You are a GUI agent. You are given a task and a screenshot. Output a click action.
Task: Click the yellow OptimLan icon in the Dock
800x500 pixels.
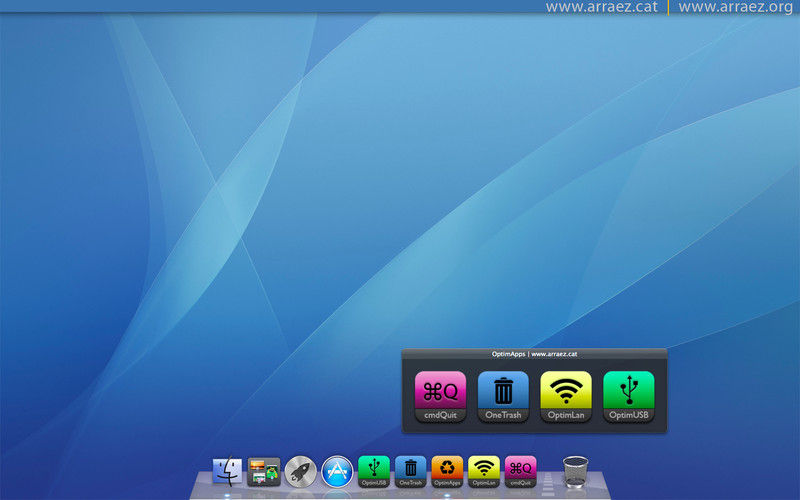pos(484,471)
